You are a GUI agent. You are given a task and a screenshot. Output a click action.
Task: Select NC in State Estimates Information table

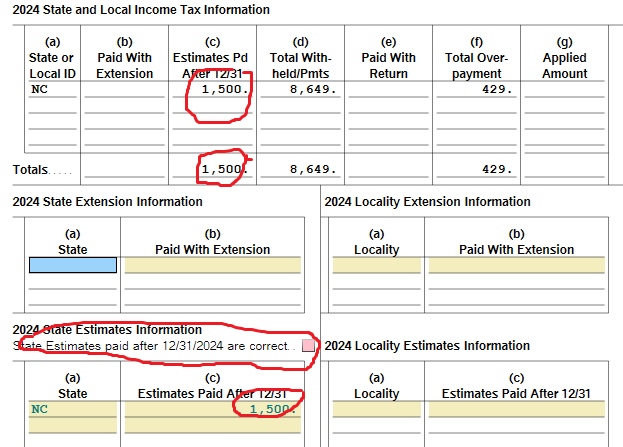tap(72, 409)
